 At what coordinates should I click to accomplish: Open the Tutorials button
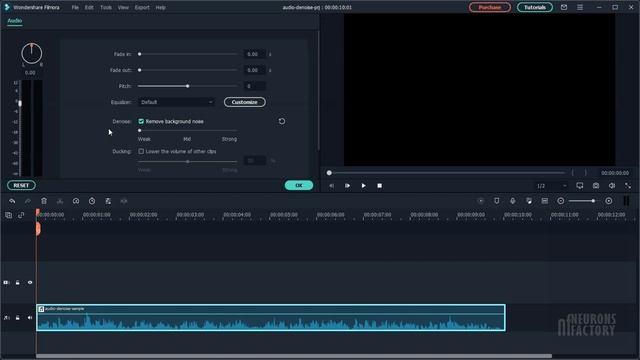point(535,7)
